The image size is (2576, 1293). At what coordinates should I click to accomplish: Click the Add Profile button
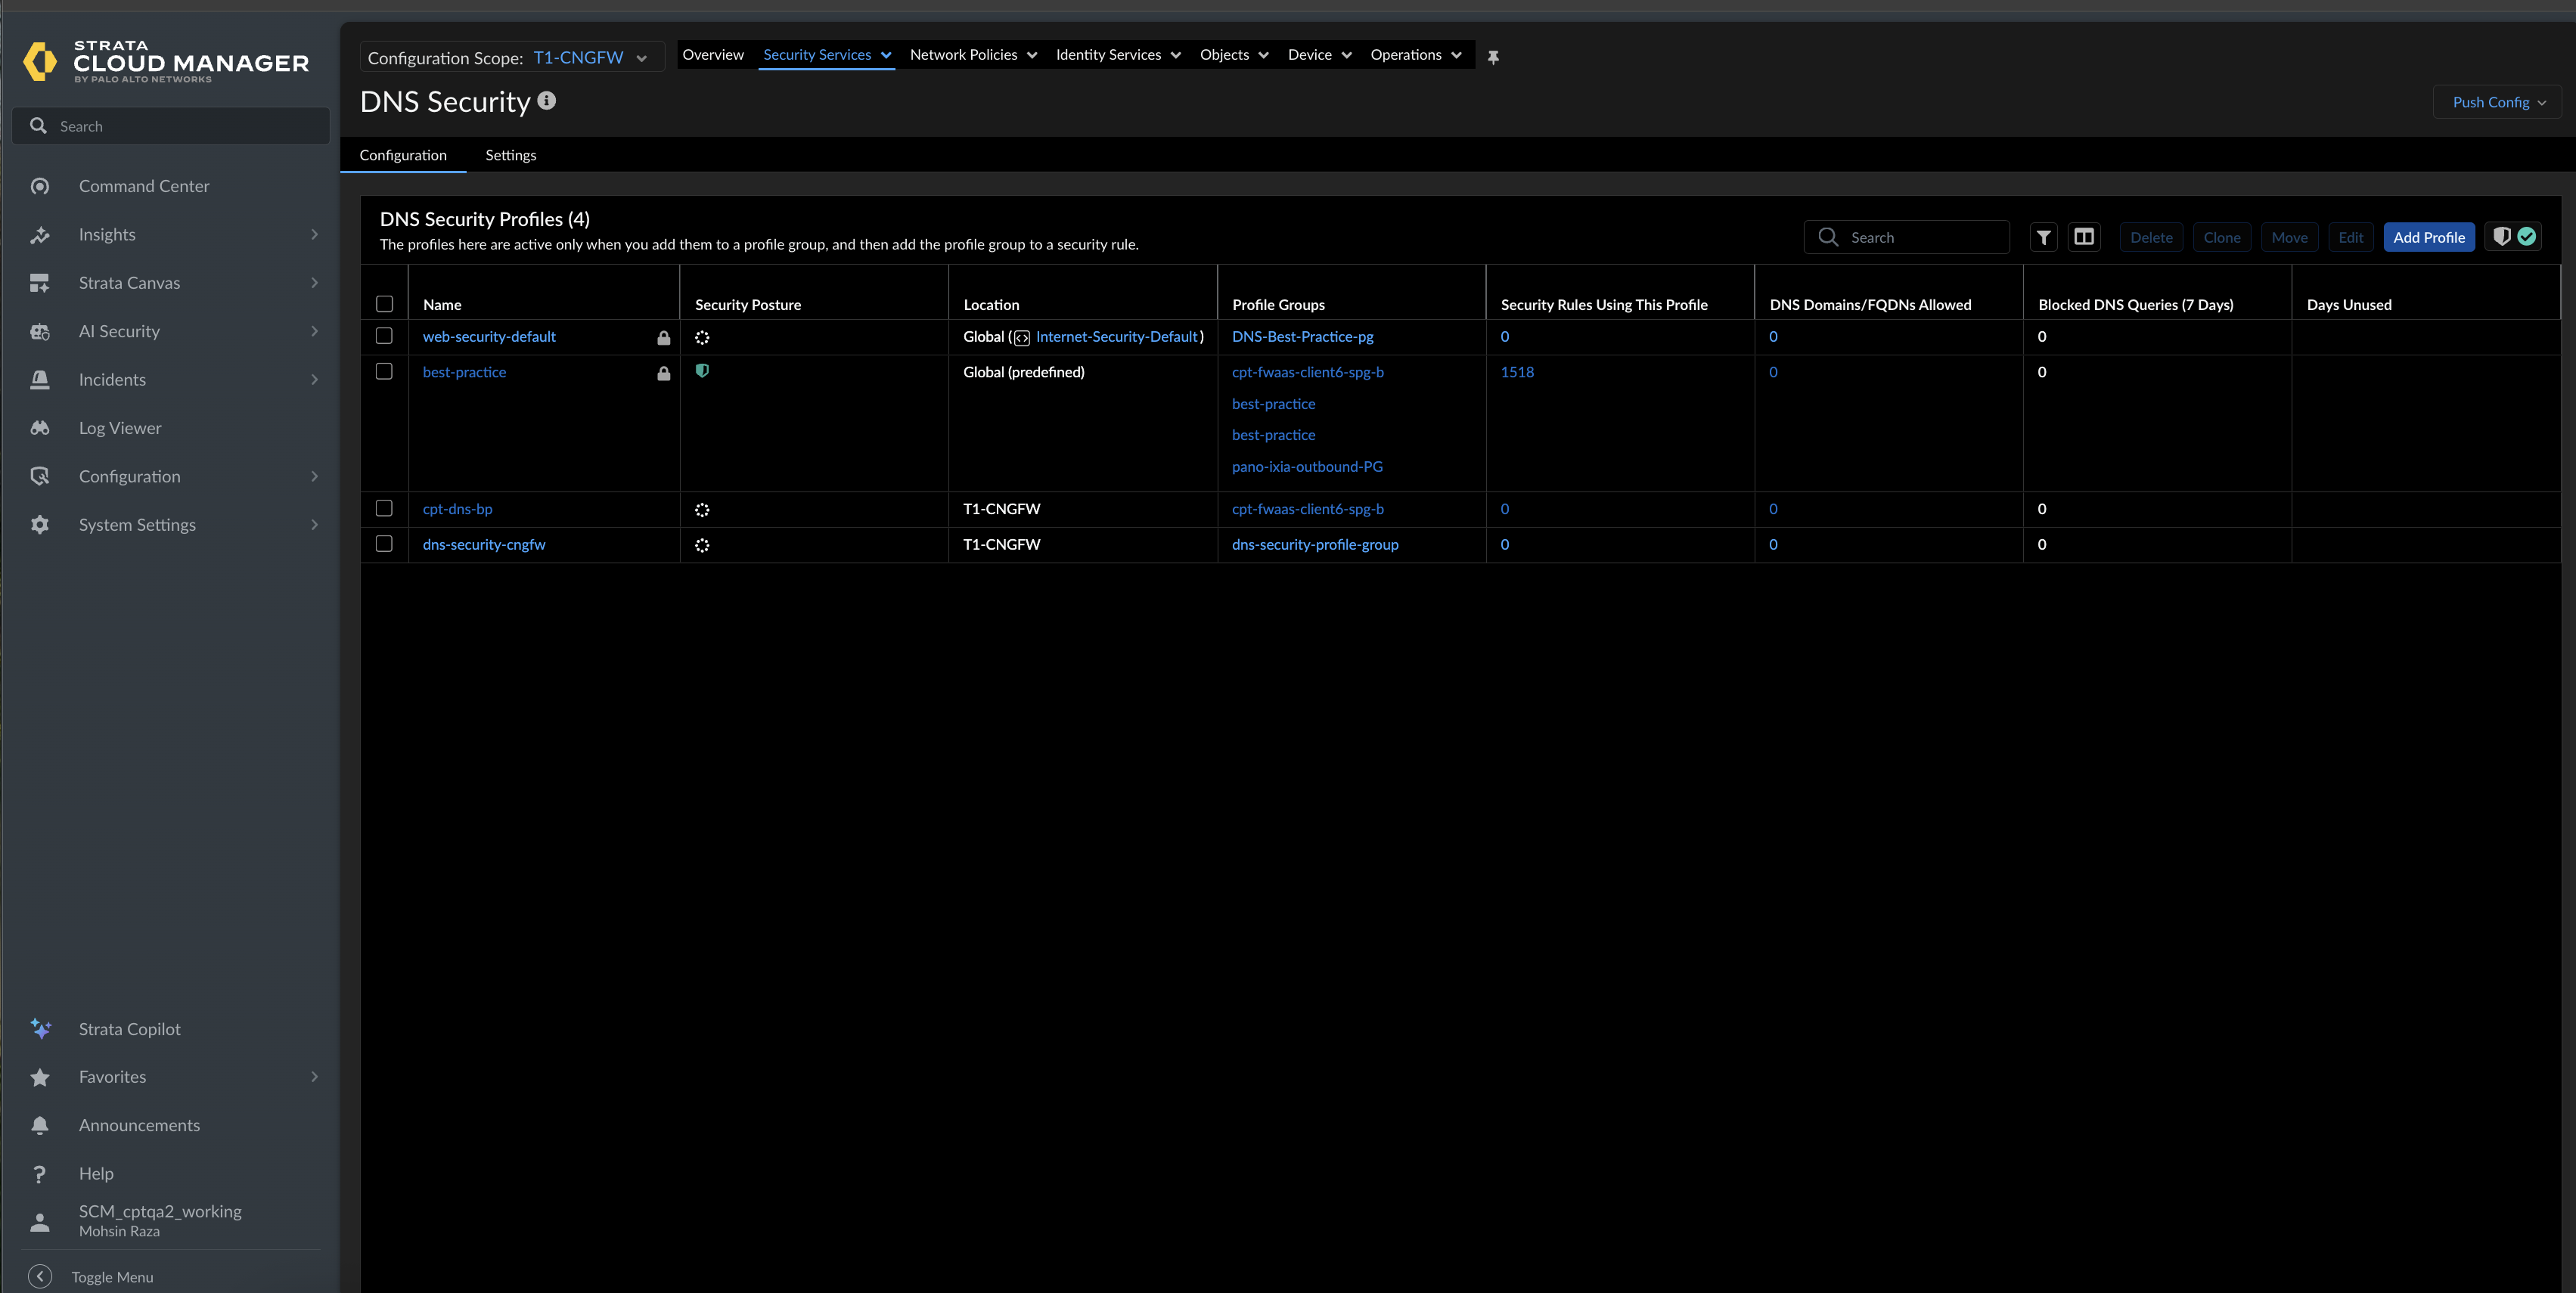tap(2428, 237)
